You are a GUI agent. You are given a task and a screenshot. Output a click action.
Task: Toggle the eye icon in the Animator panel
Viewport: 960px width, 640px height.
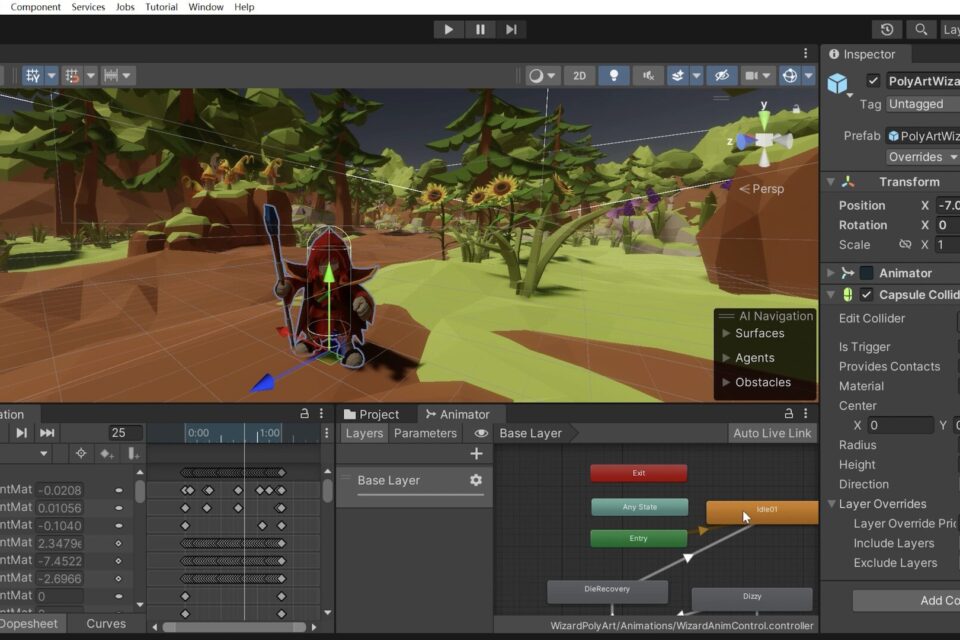pos(481,433)
